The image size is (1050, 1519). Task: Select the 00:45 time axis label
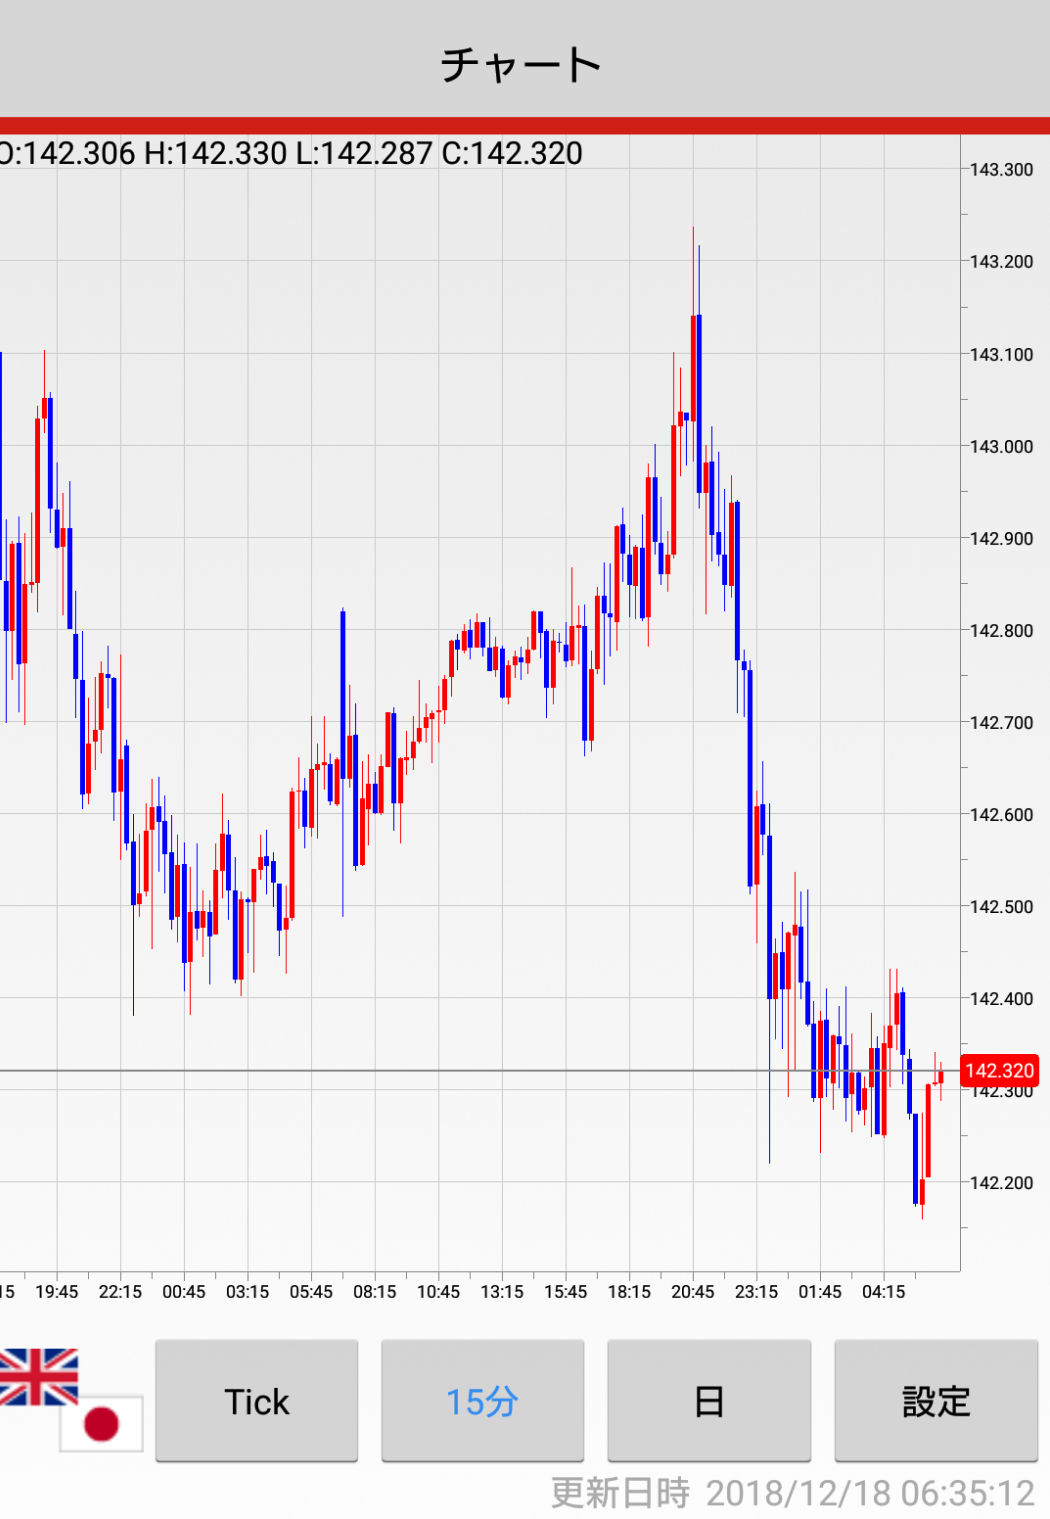(x=184, y=1292)
